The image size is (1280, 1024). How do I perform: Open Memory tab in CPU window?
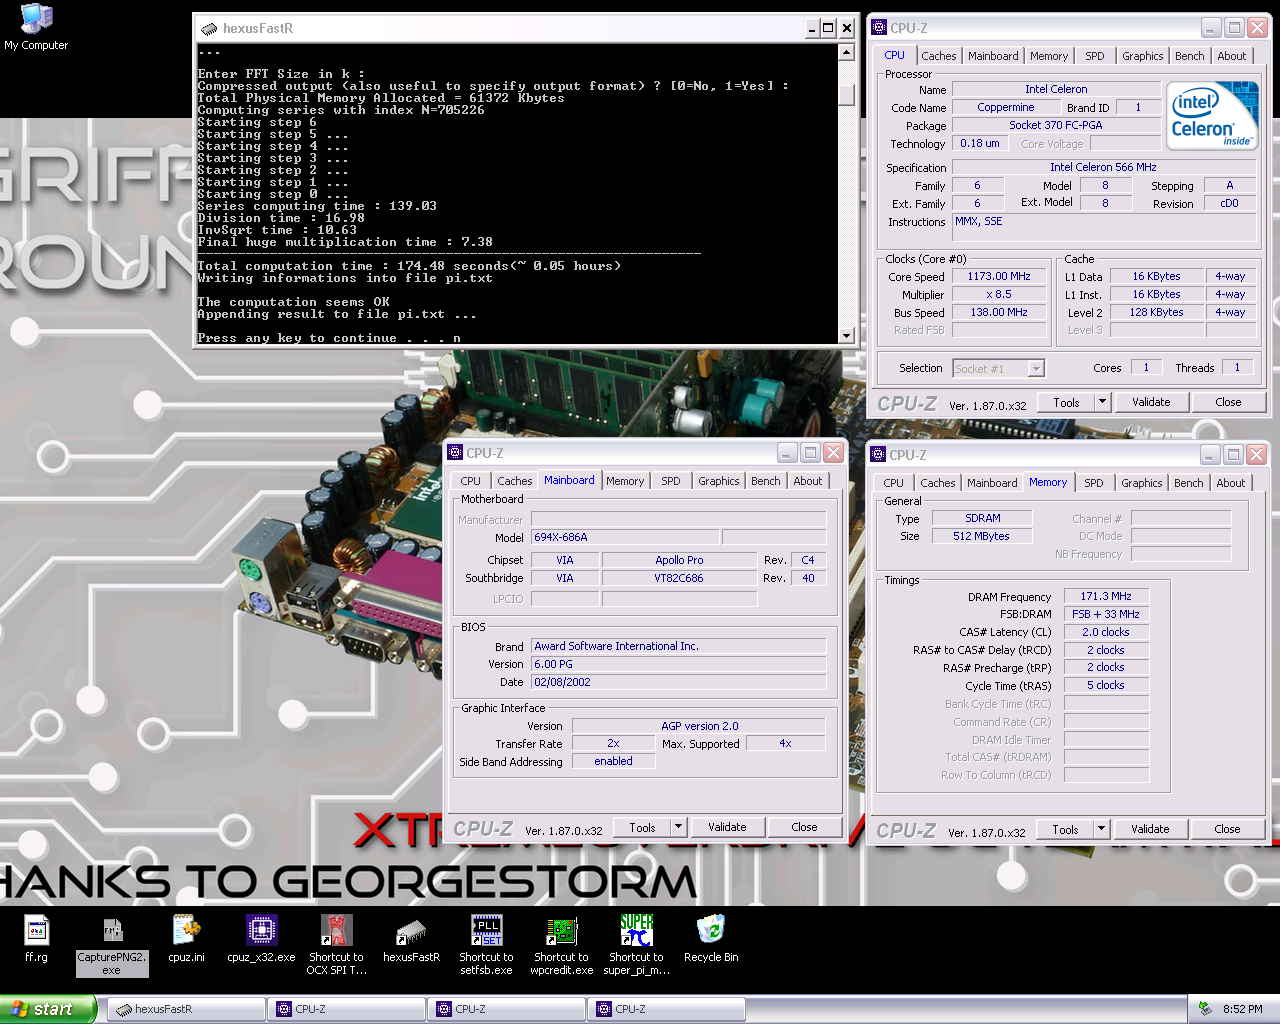click(1049, 56)
